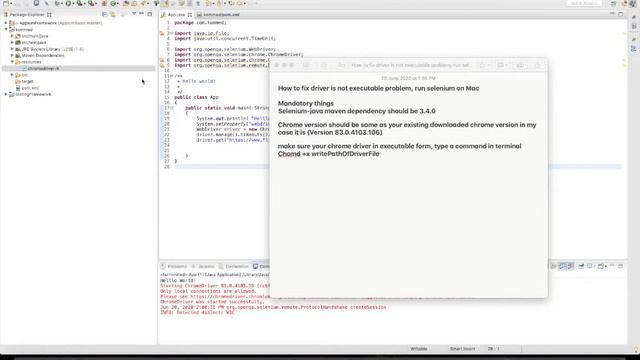The height and width of the screenshot is (360, 640).
Task: Maximize the Package Explorer panel
Action: point(150,14)
